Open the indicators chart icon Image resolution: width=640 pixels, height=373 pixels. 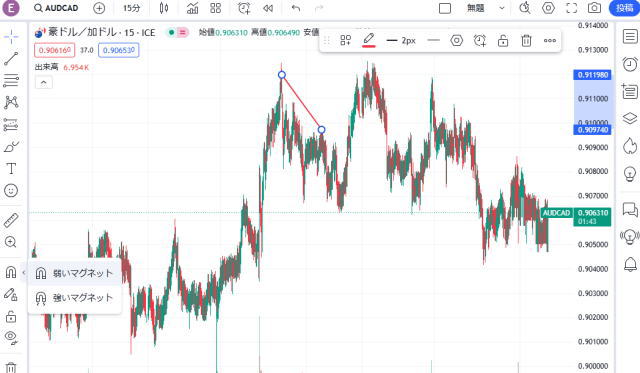pos(192,8)
